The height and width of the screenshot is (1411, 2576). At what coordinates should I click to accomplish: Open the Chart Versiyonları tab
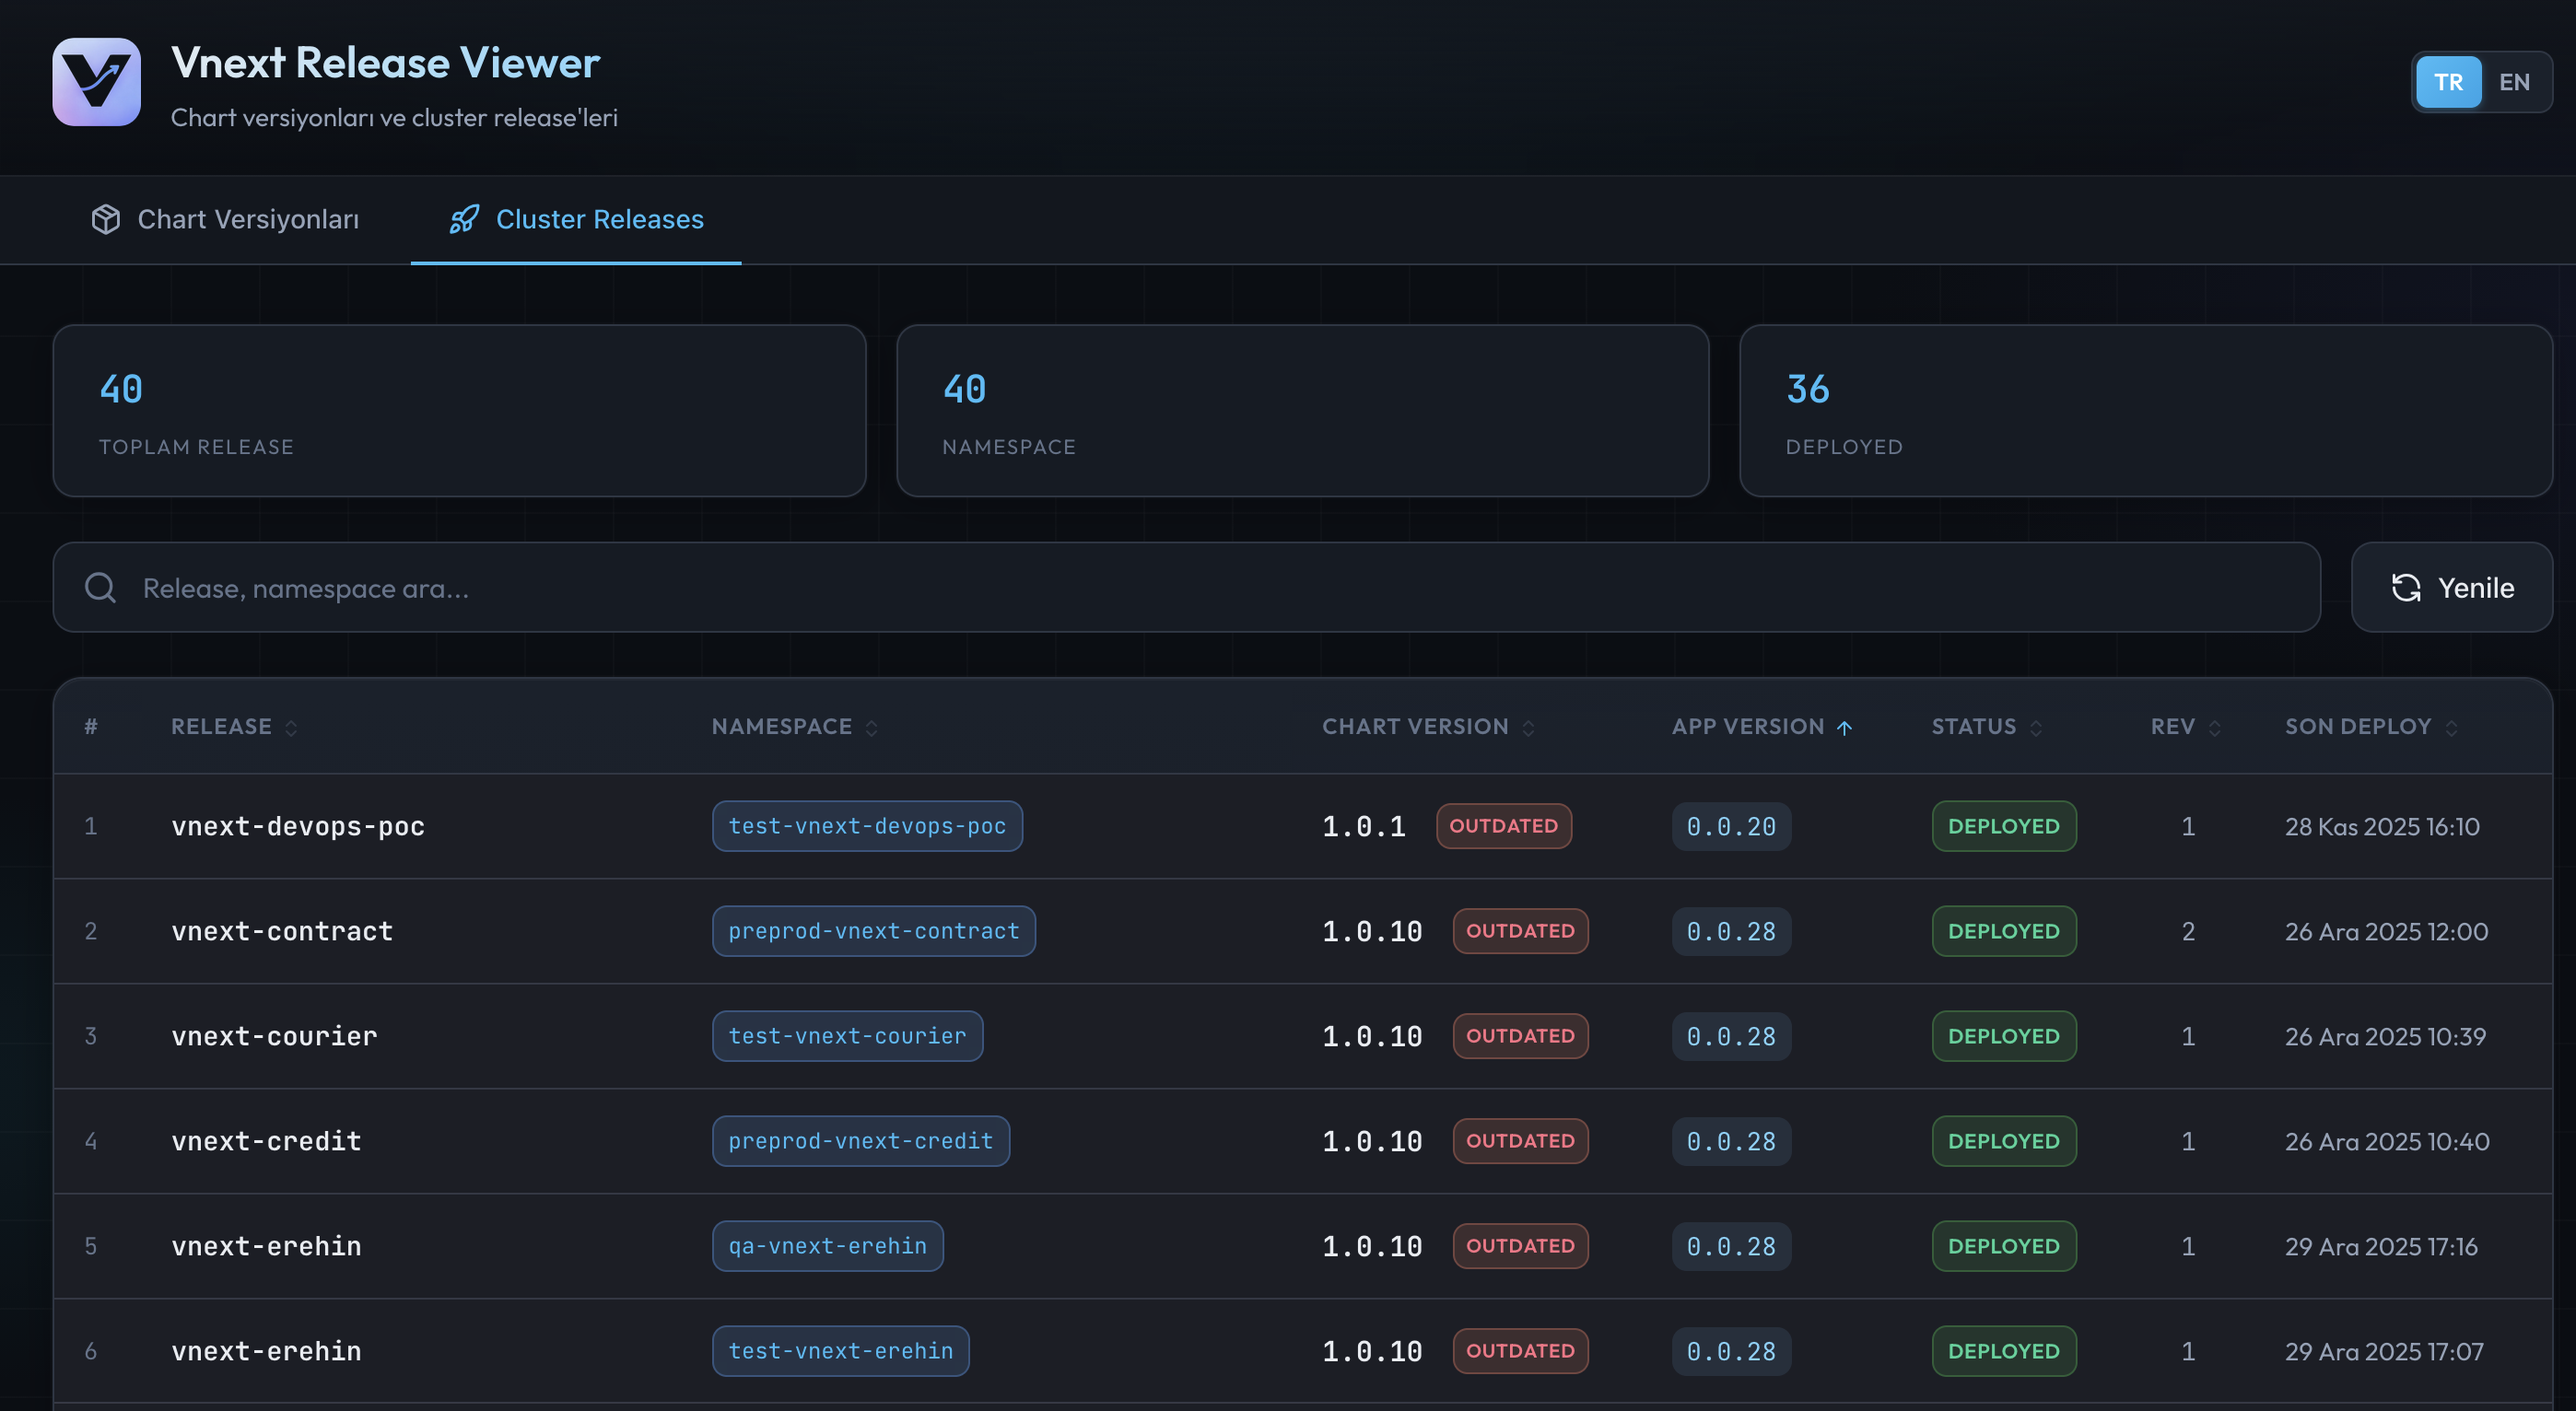[225, 219]
